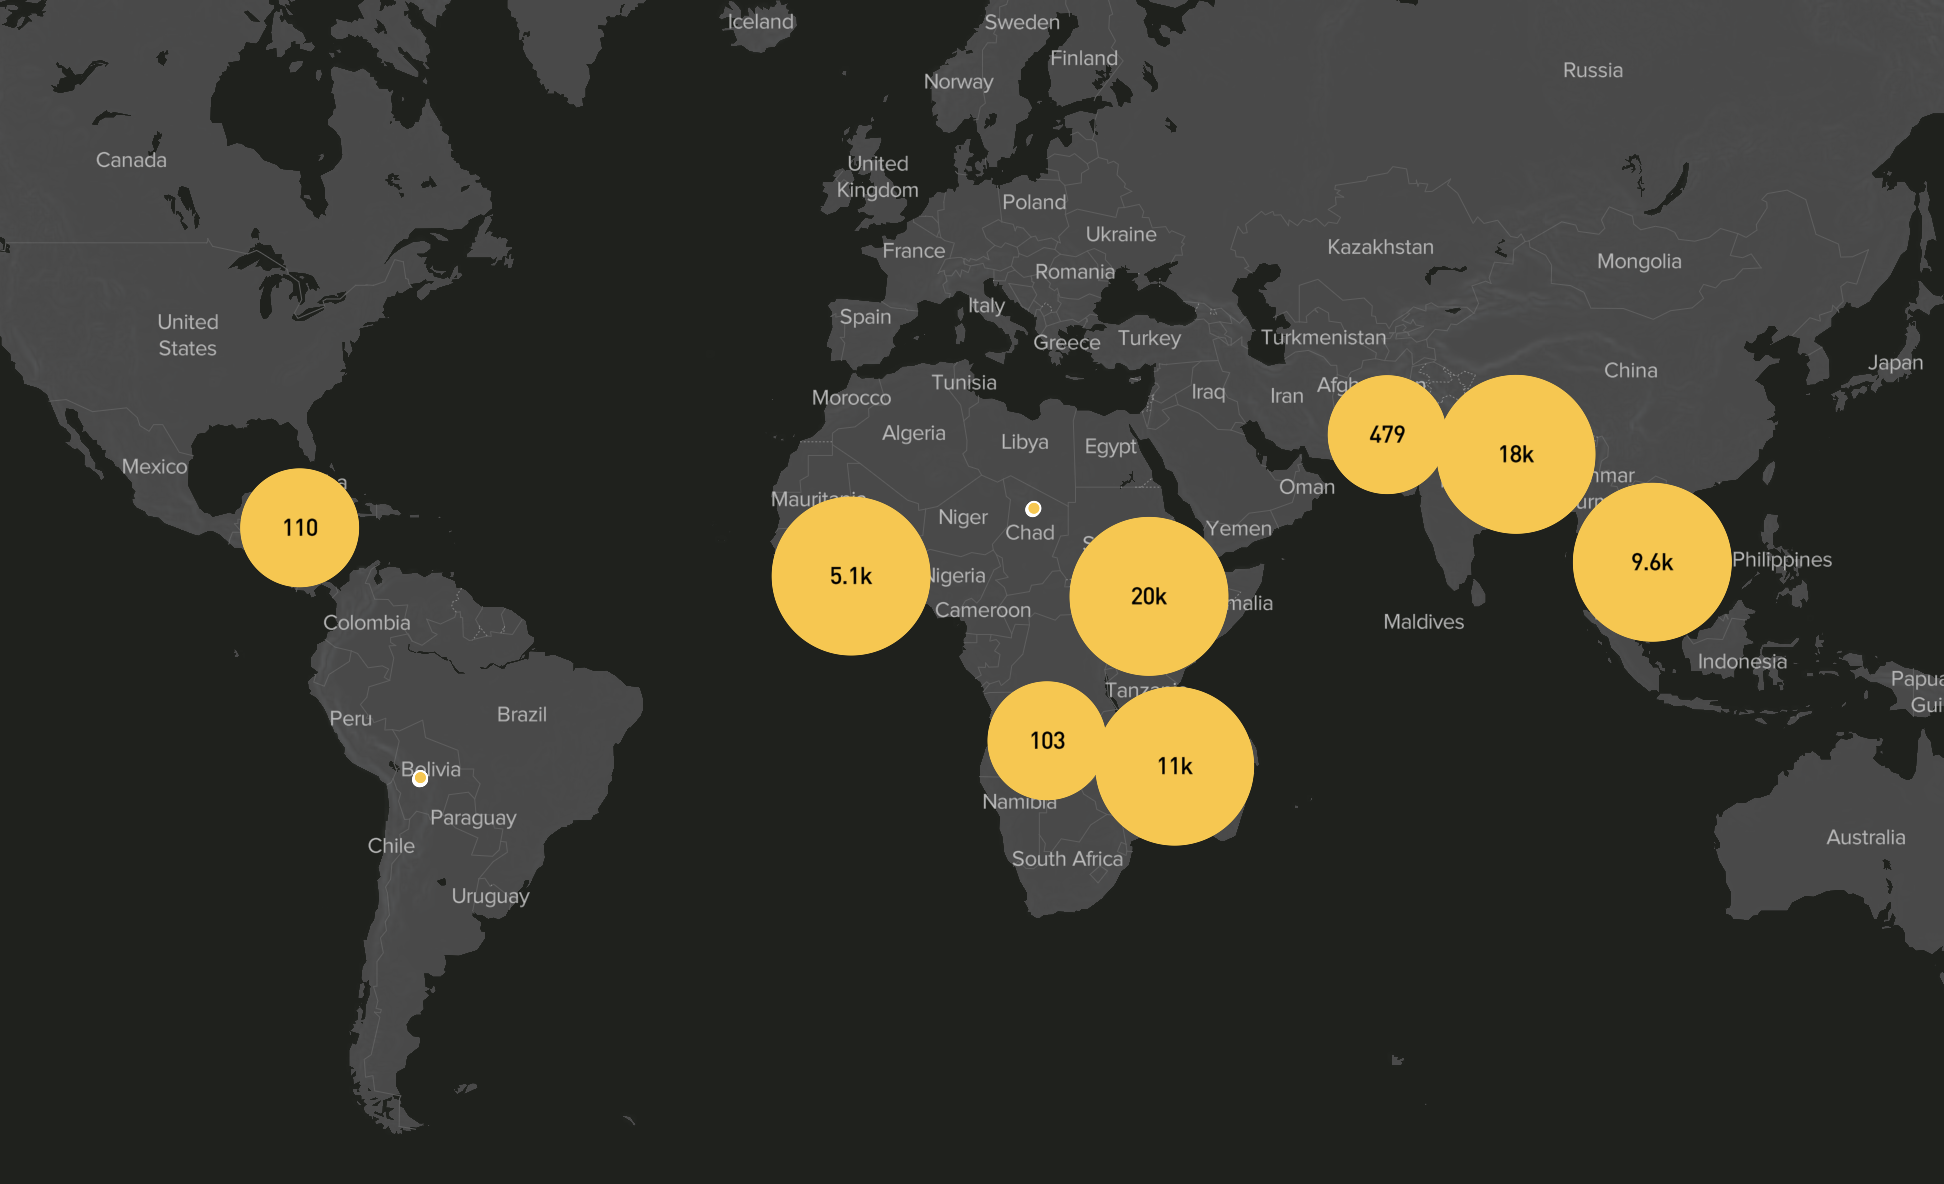Click the 103 cluster near Namibia
This screenshot has height=1184, width=1944.
click(1047, 740)
